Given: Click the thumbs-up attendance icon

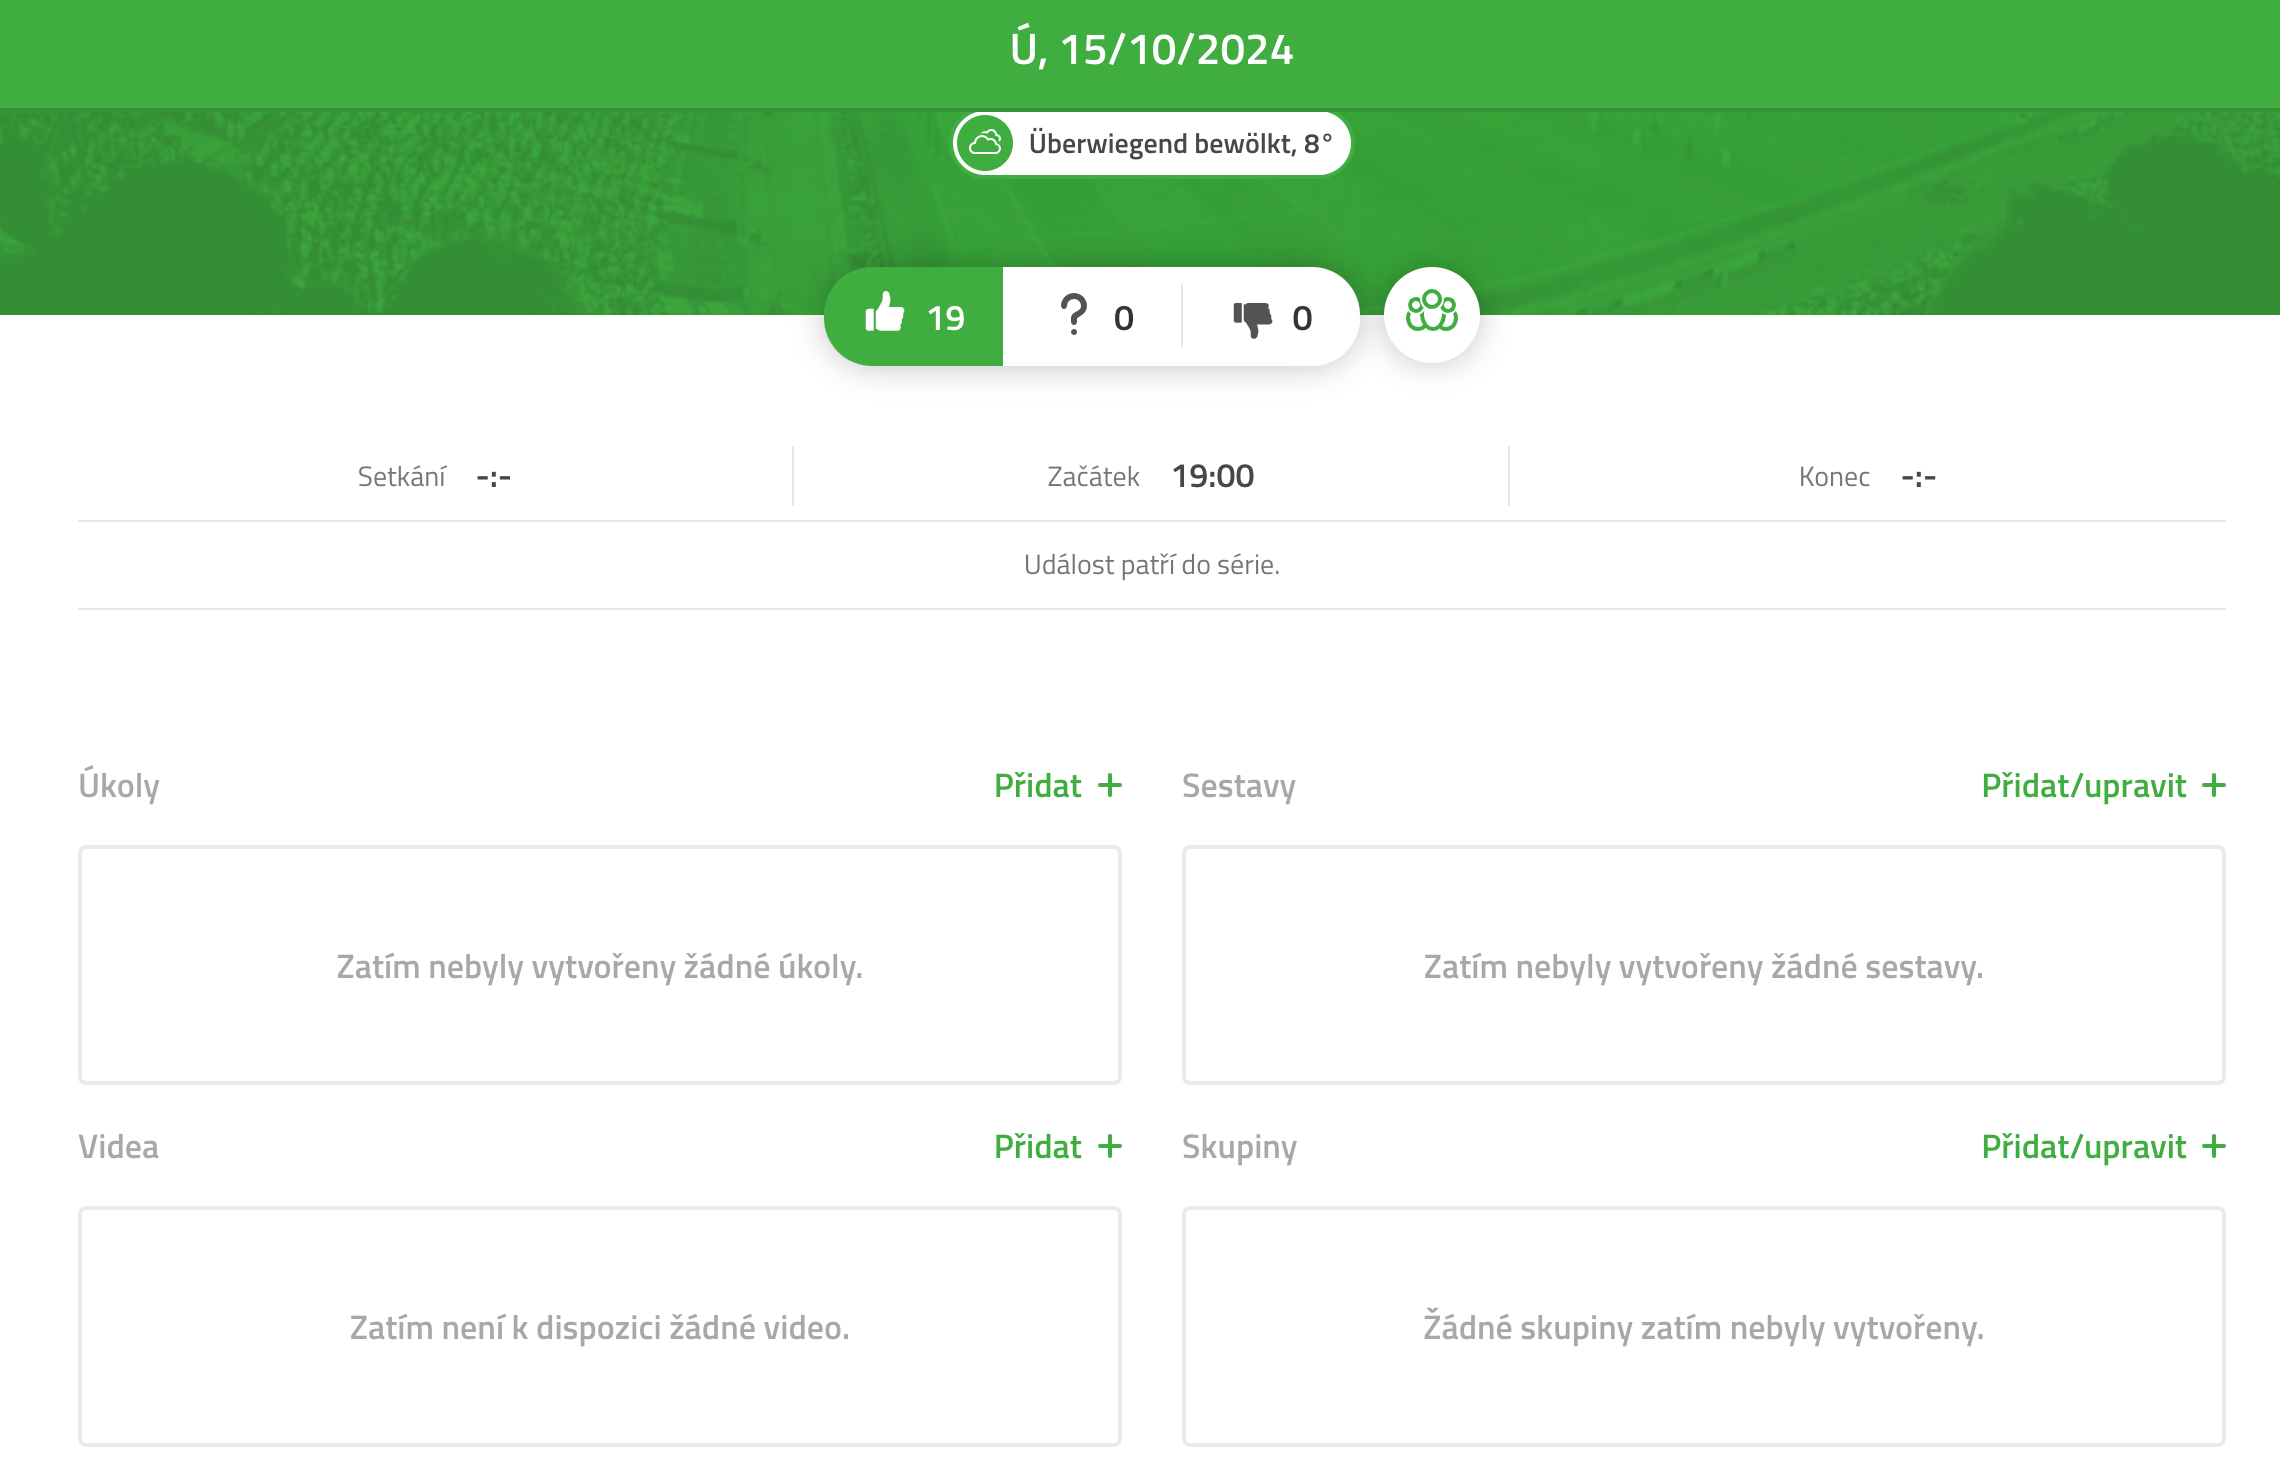Looking at the screenshot, I should pos(884,314).
